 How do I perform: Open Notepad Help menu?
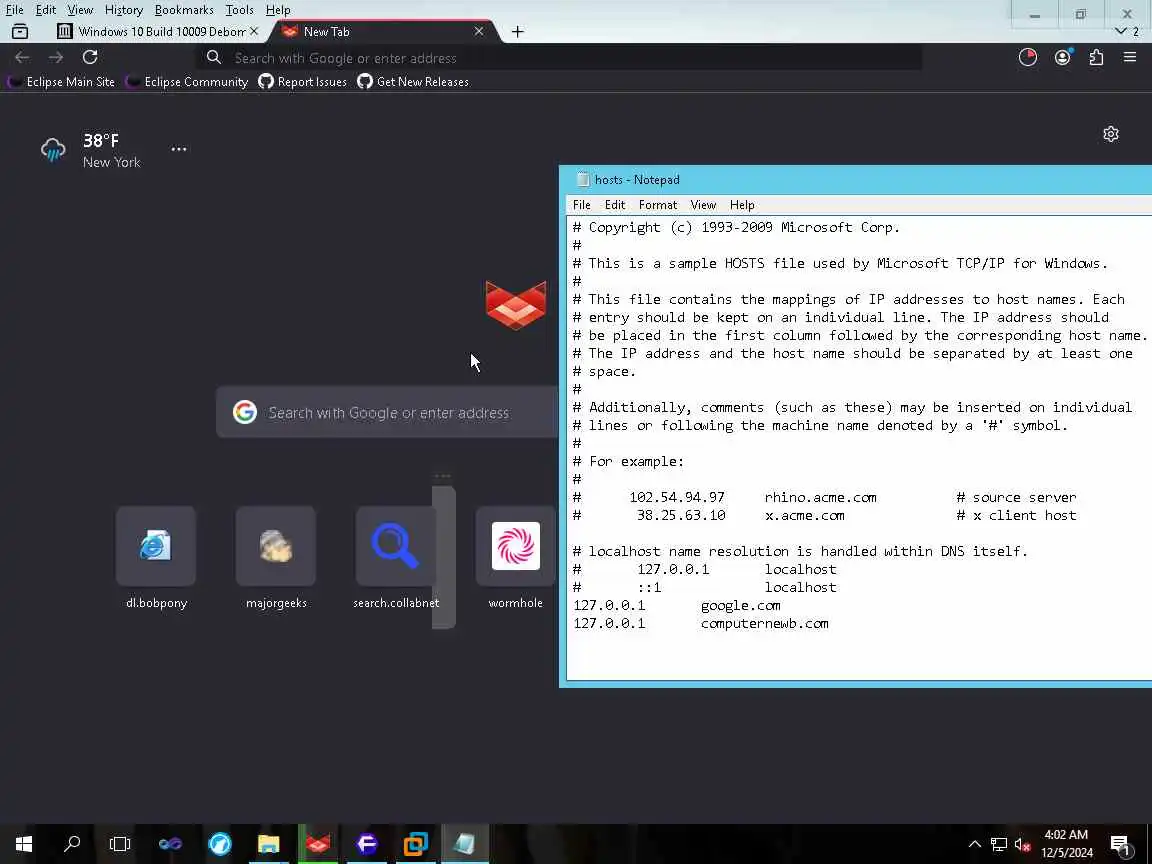point(742,205)
